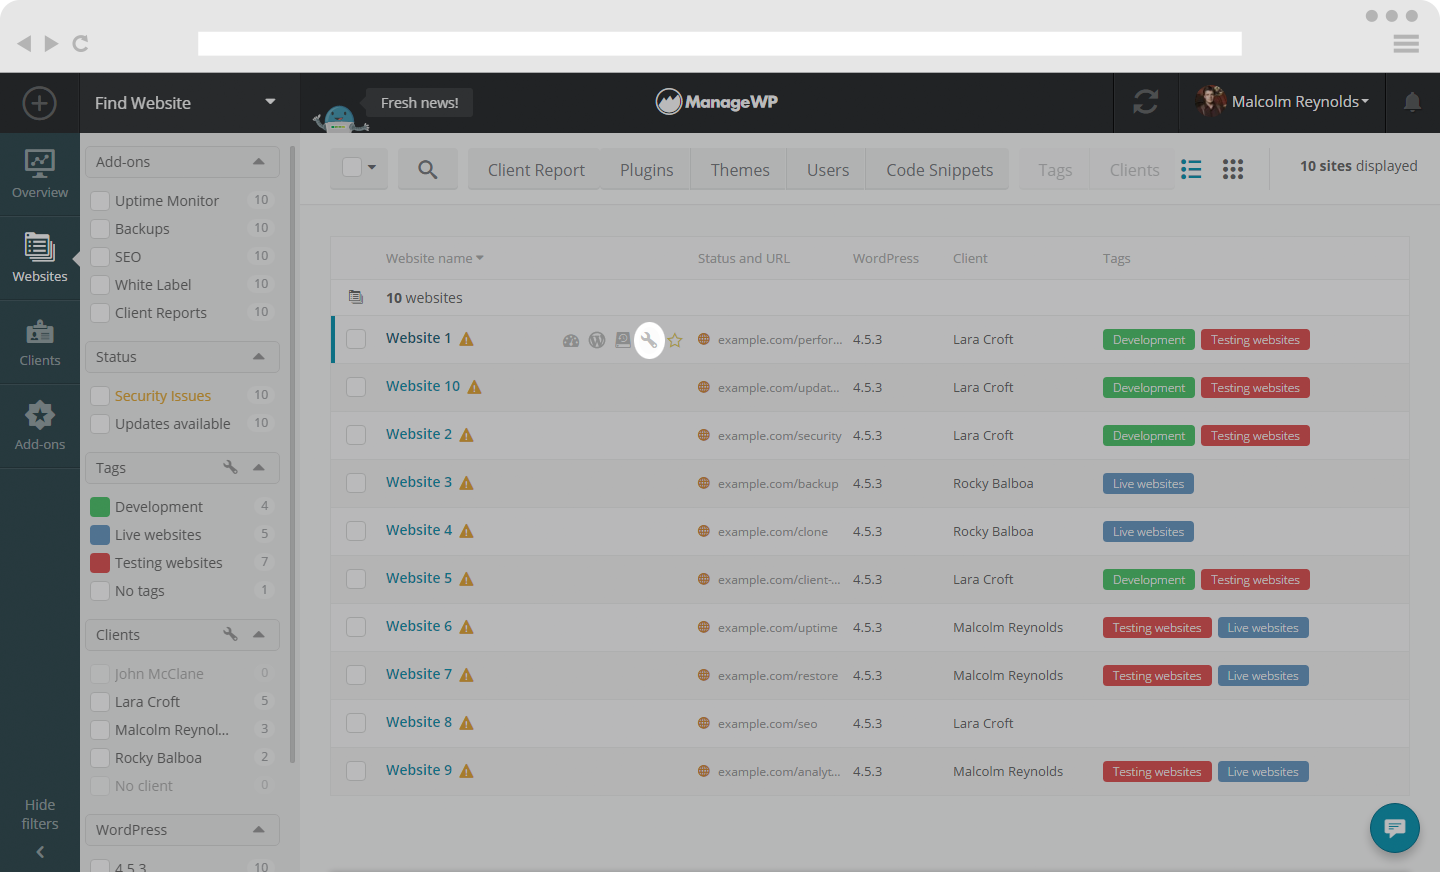Toggle the Uptime Monitor filter checkbox
1440x872 pixels.
[100, 201]
